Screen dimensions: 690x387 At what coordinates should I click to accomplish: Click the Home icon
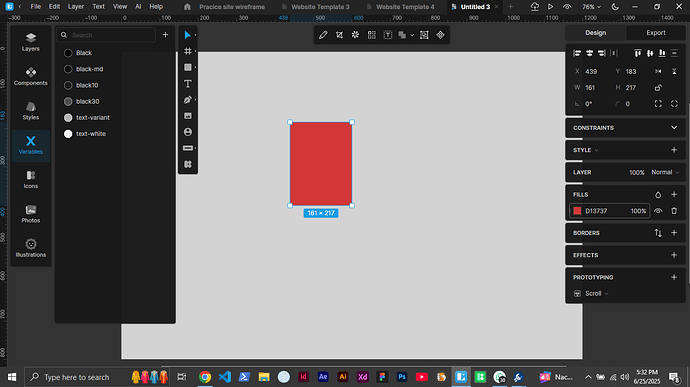pos(187,7)
